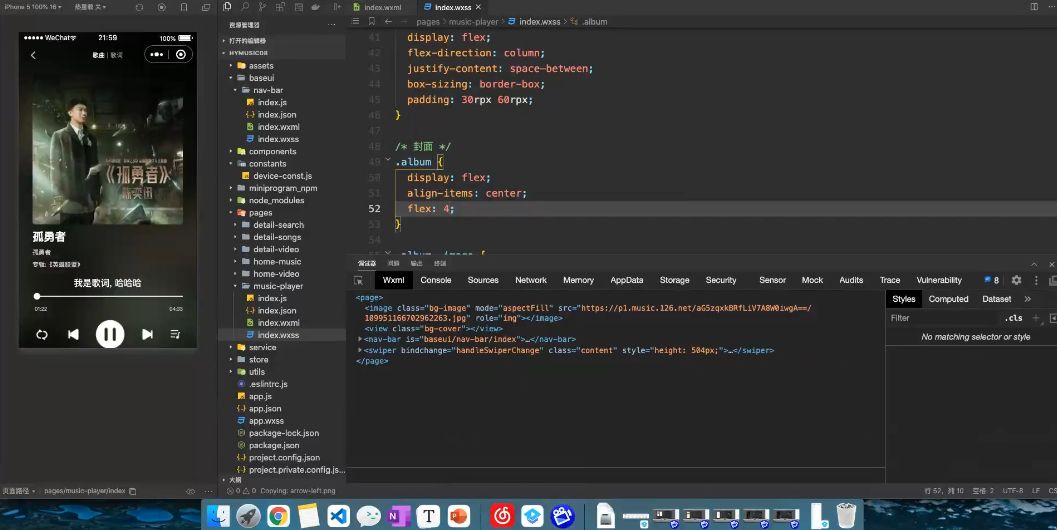Click the back arrow in simulator nav bar
Viewport: 1057px width, 530px height.
[x=33, y=55]
